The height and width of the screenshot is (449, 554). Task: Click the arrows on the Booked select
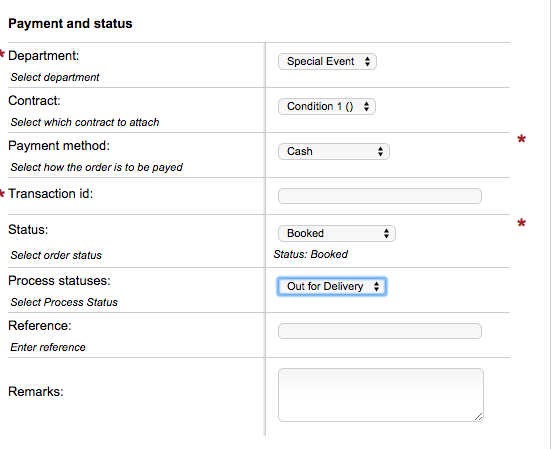[386, 234]
